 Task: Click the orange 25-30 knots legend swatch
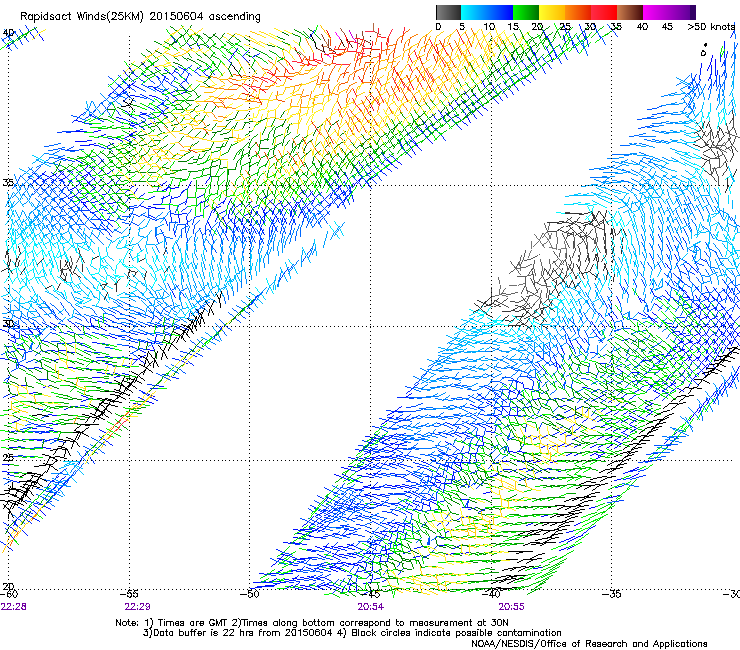[x=578, y=12]
